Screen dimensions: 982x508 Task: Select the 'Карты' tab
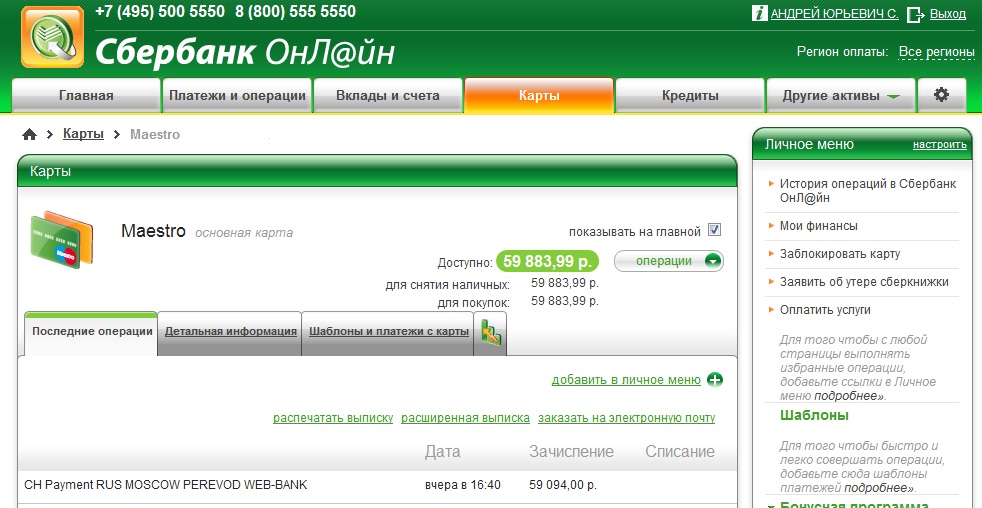[539, 96]
